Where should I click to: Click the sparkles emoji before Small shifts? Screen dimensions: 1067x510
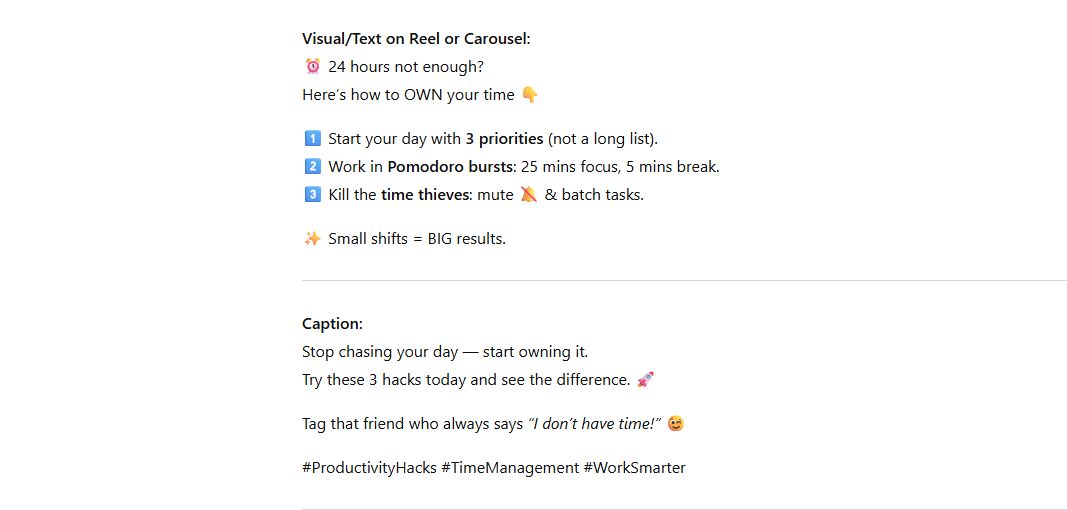pyautogui.click(x=312, y=239)
